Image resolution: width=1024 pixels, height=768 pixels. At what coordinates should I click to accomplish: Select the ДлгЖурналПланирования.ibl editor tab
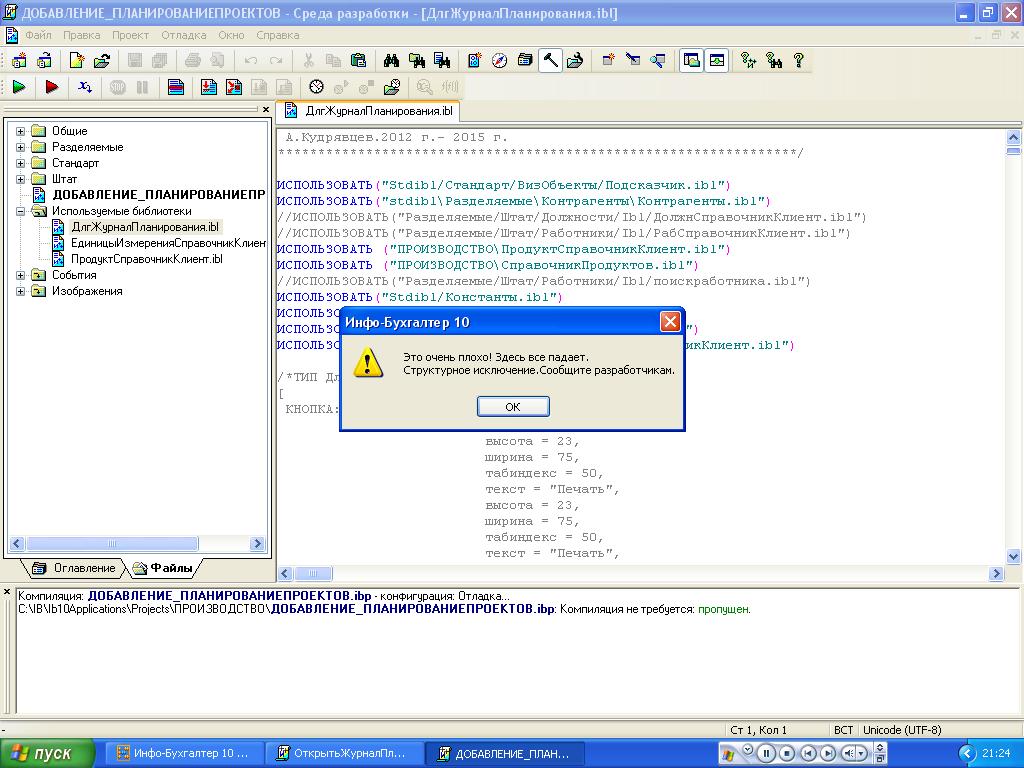pos(370,111)
